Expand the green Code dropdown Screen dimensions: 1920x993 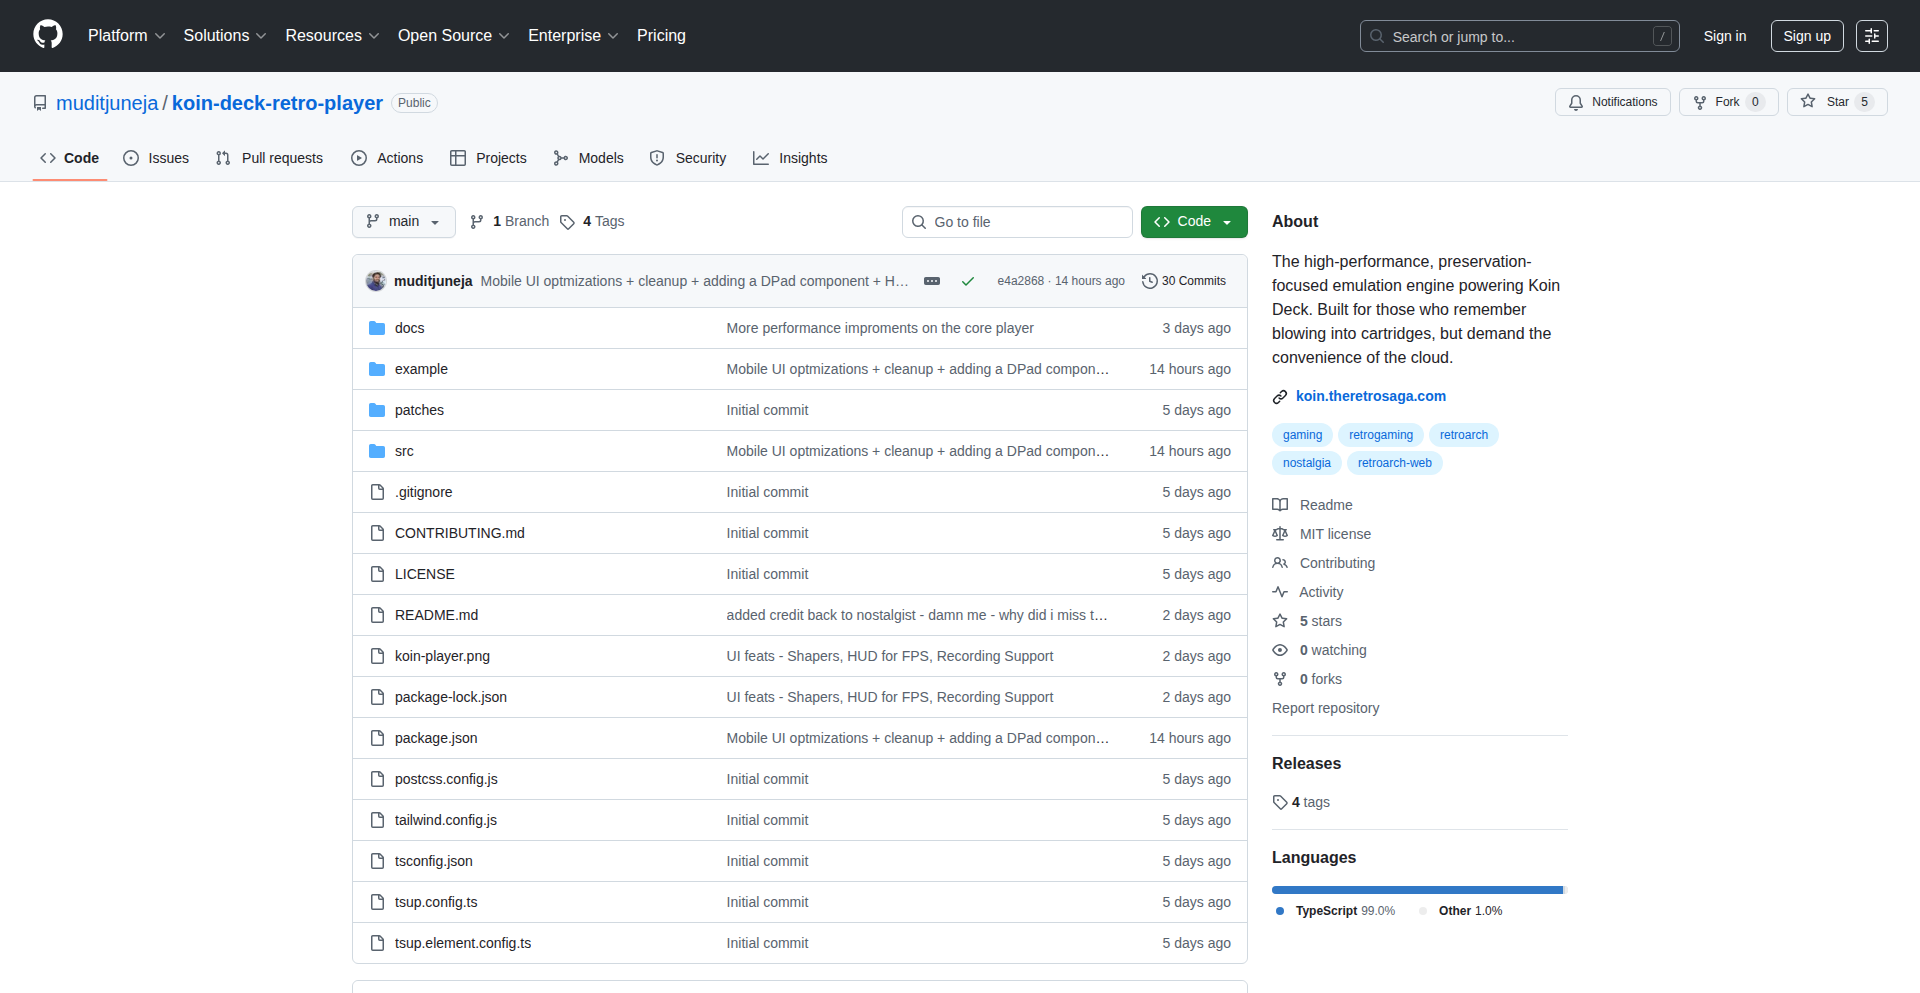(x=1193, y=222)
